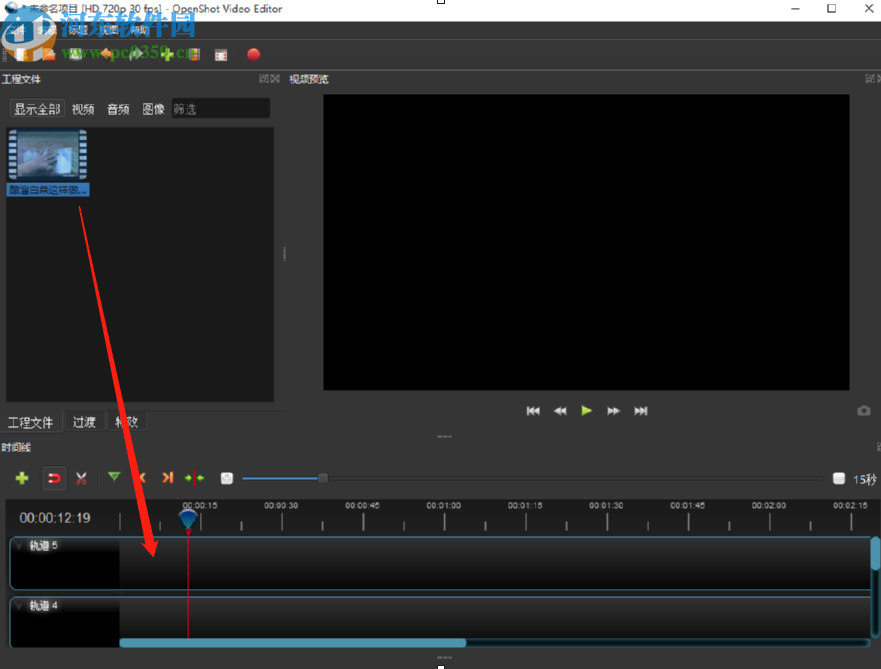The image size is (881, 669).
Task: Collapse the 轨道 4 track chevron
Action: 19,606
